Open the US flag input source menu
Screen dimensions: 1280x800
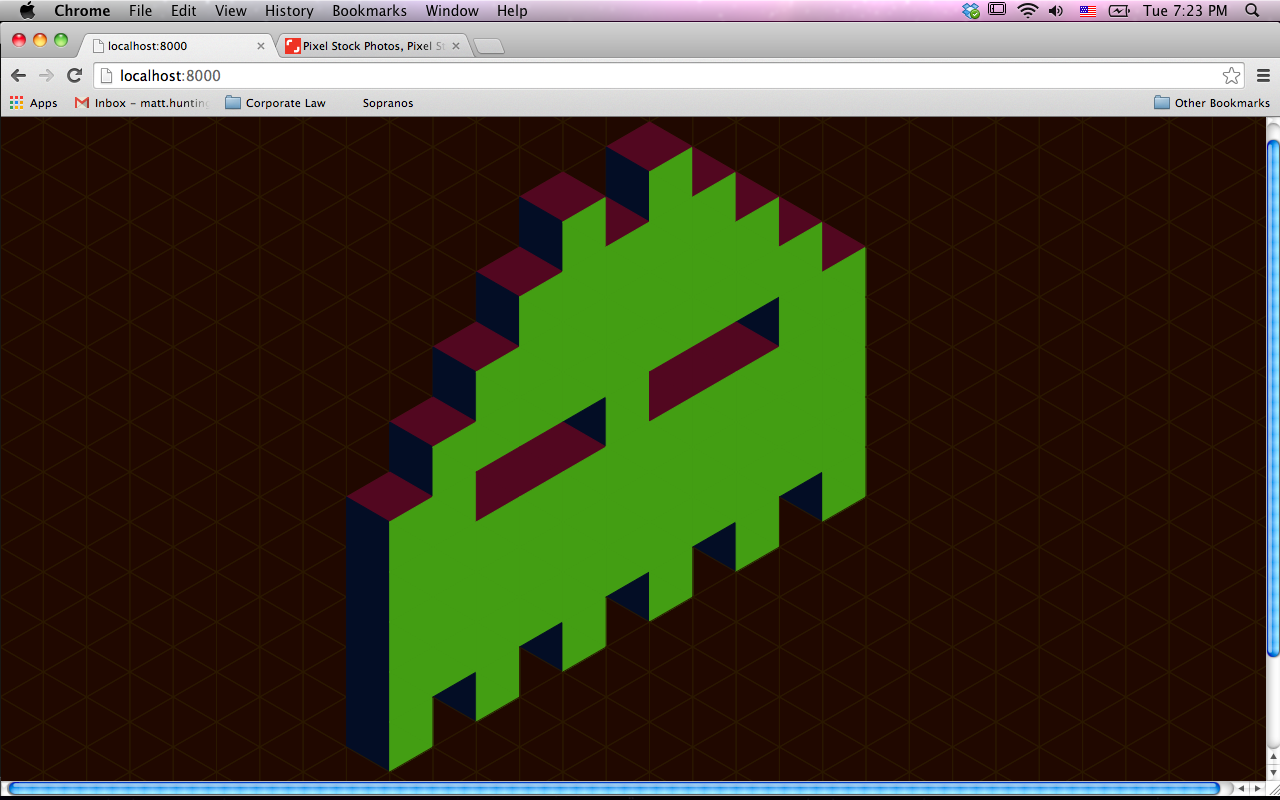click(1088, 11)
